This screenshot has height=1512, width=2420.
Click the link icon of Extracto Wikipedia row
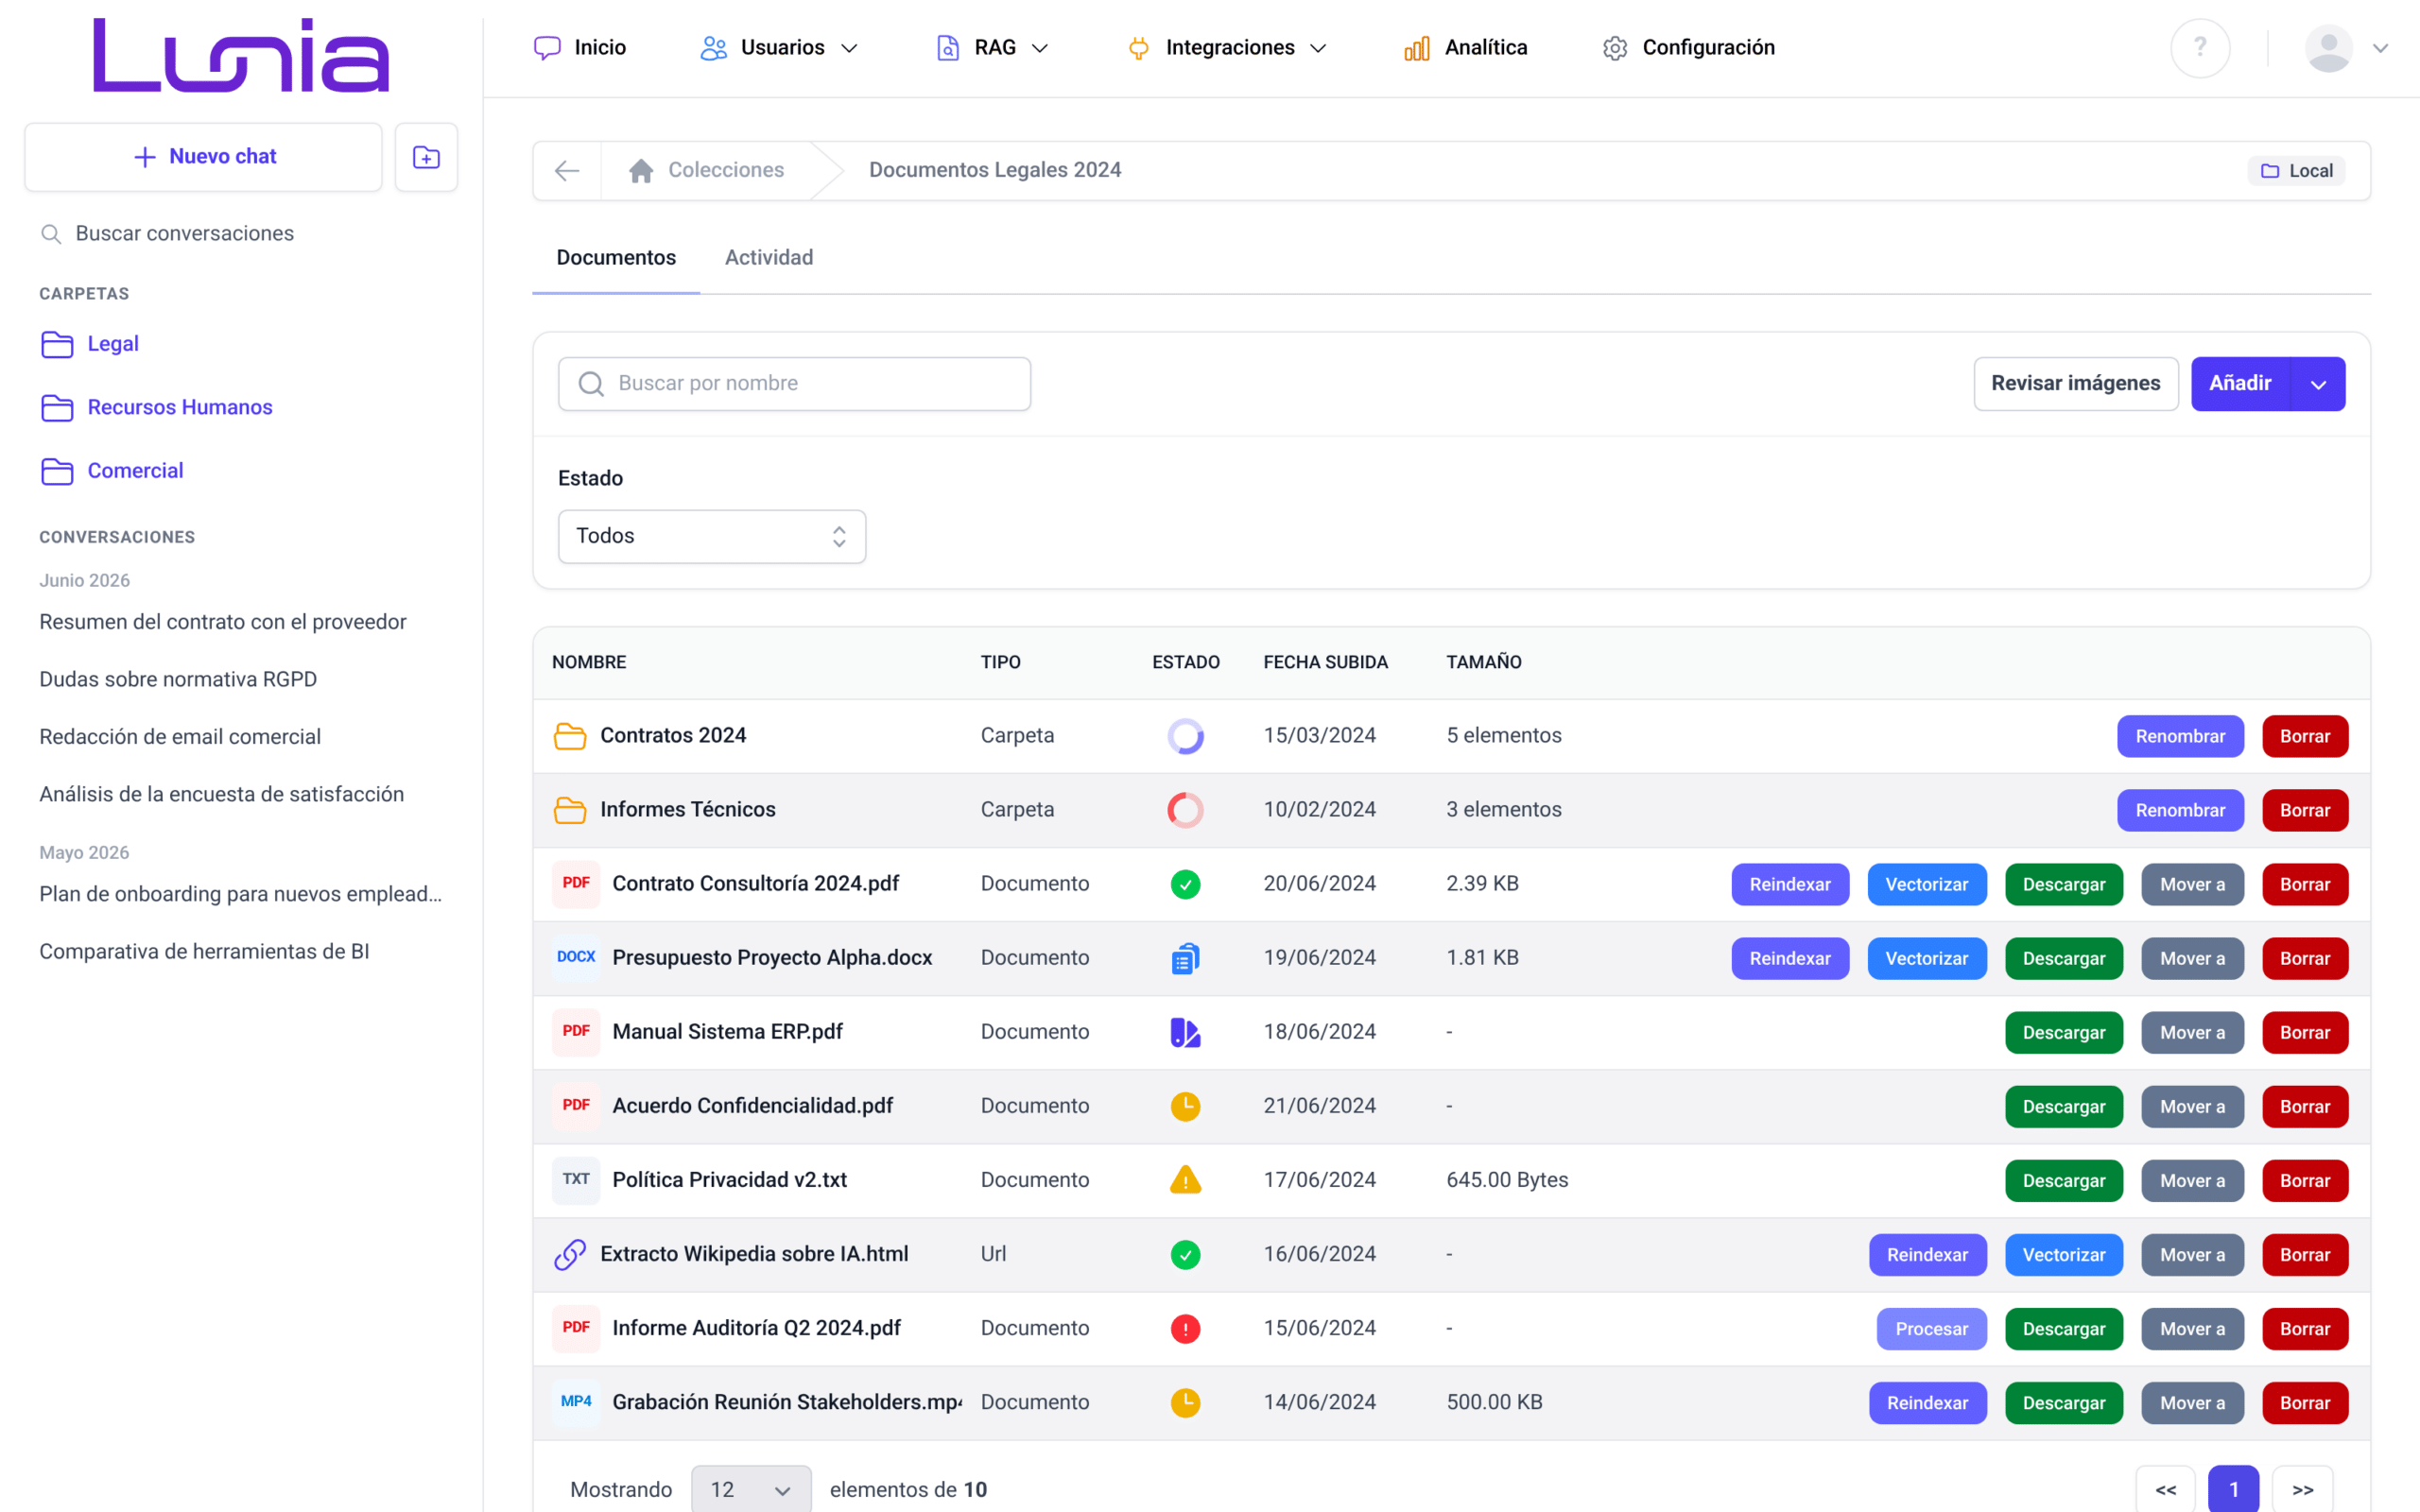[x=570, y=1254]
